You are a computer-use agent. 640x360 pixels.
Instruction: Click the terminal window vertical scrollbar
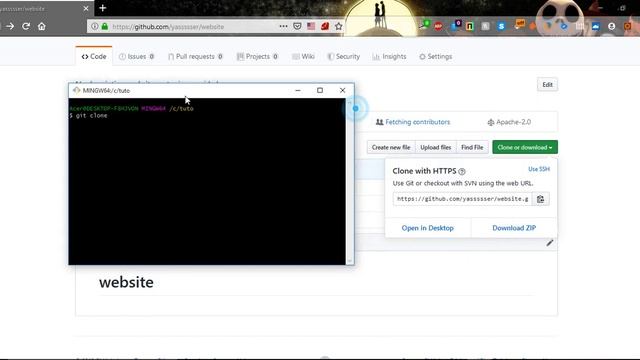pos(349,181)
